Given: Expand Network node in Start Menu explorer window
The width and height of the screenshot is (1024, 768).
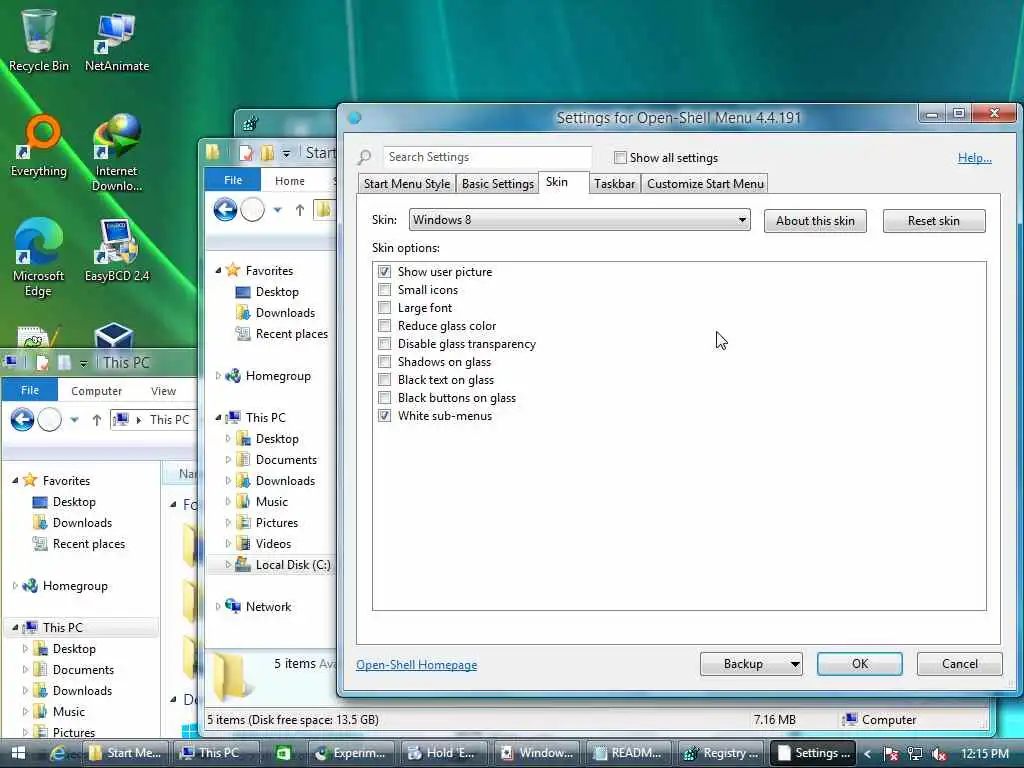Looking at the screenshot, I should tap(218, 606).
